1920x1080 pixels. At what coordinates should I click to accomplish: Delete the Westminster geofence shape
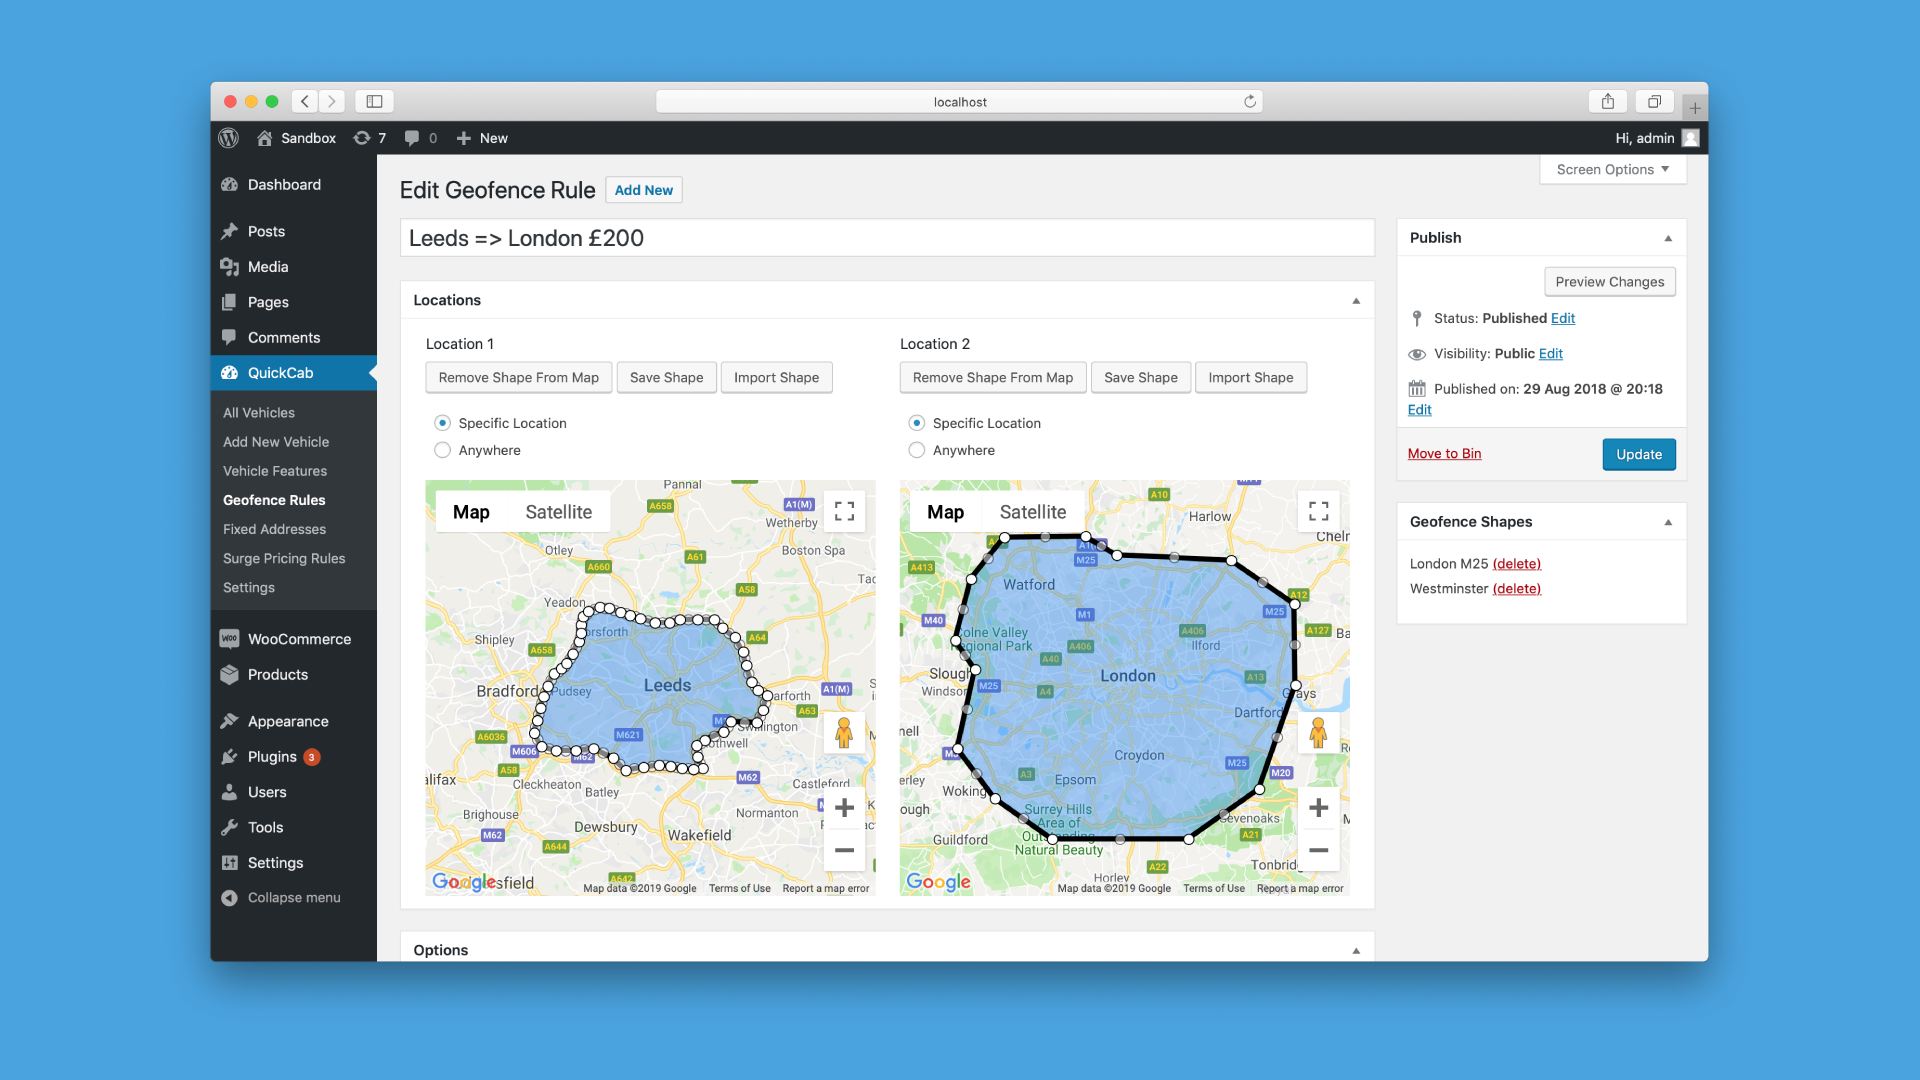1516,589
